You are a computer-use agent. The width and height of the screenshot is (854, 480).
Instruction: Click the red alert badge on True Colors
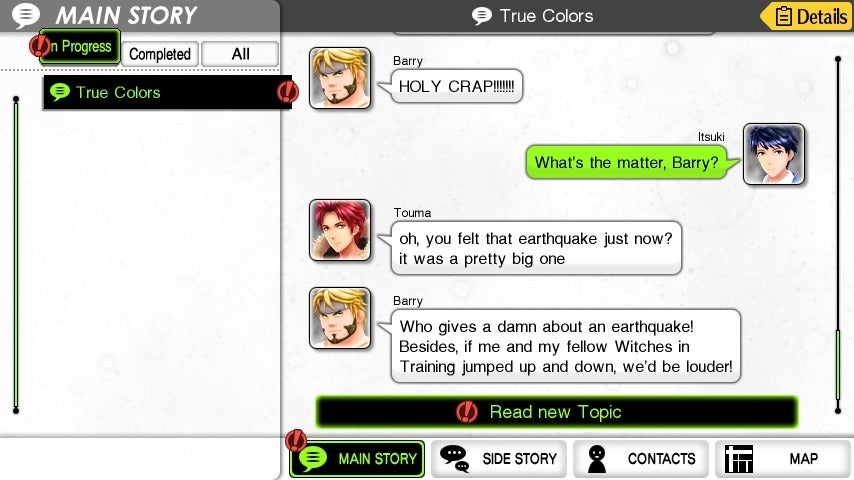287,92
